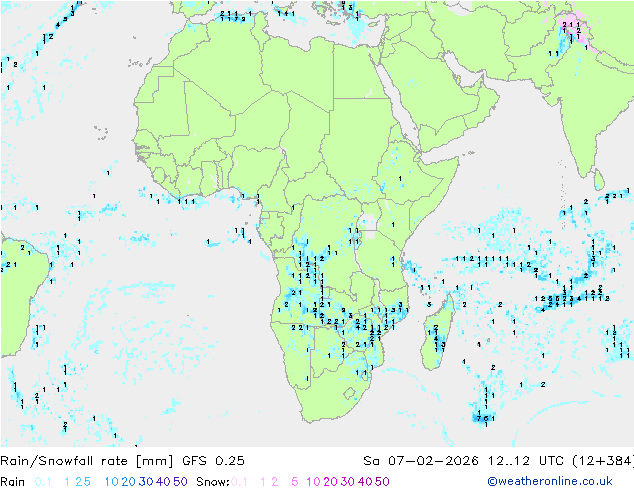This screenshot has height=490, width=634.
Task: Pick the Rain 5 legend value
Action: tap(87, 481)
